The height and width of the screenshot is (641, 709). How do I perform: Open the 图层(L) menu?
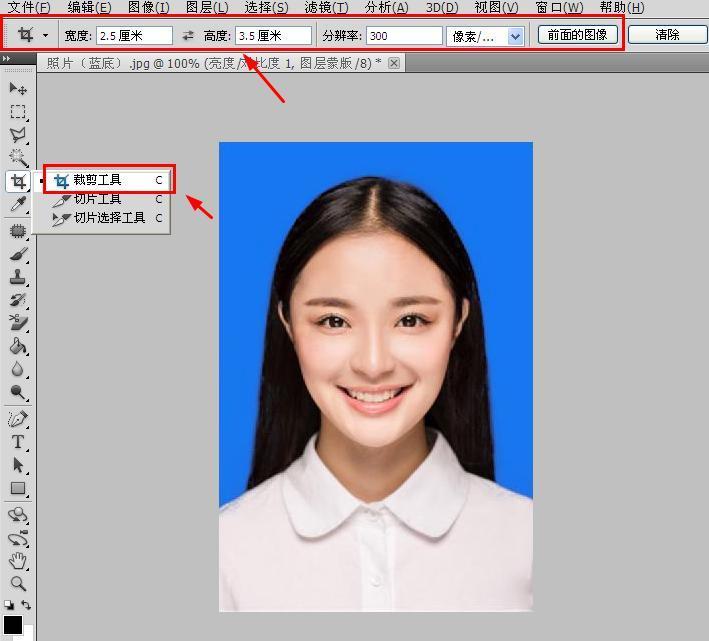coord(207,7)
